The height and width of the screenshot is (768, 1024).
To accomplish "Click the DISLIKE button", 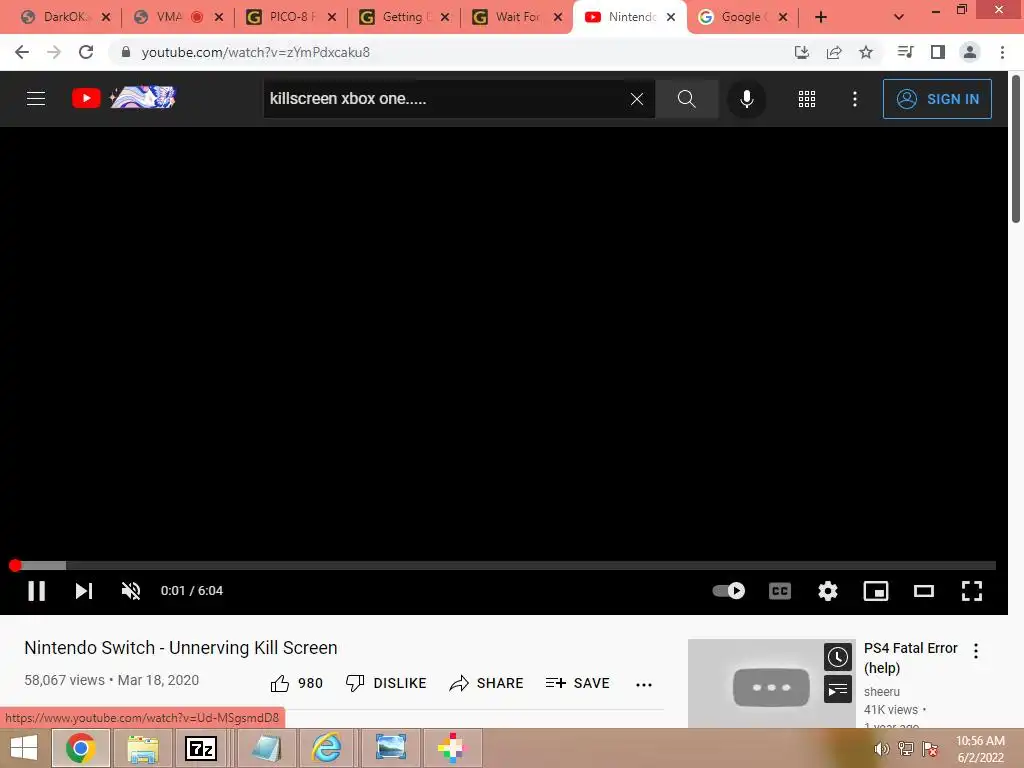I will click(x=385, y=683).
